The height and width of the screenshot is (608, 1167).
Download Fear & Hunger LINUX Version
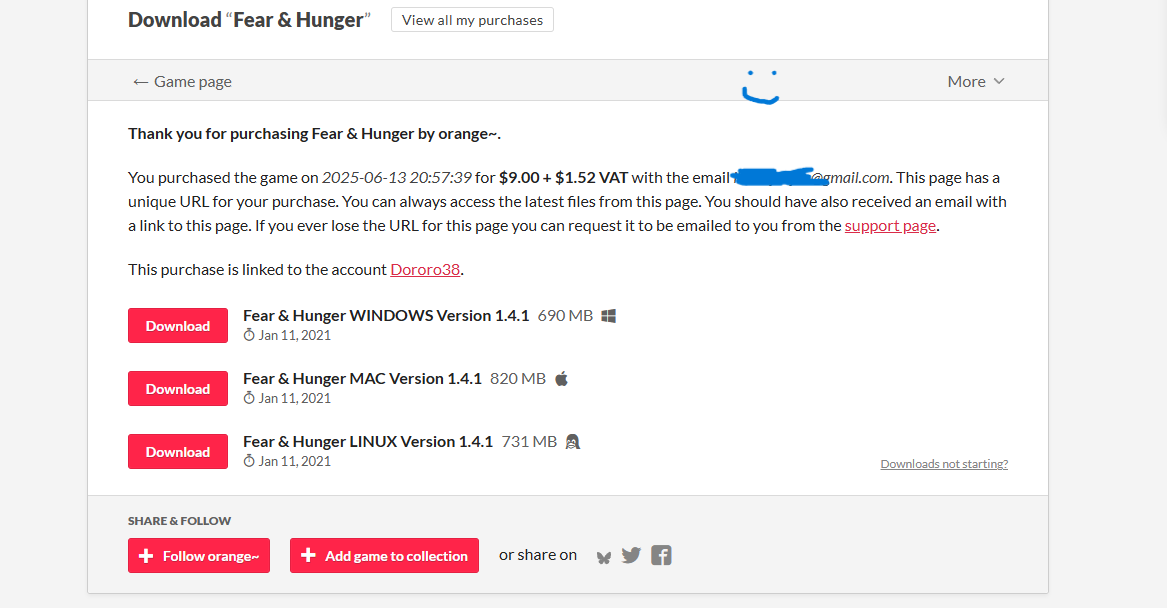coord(178,452)
